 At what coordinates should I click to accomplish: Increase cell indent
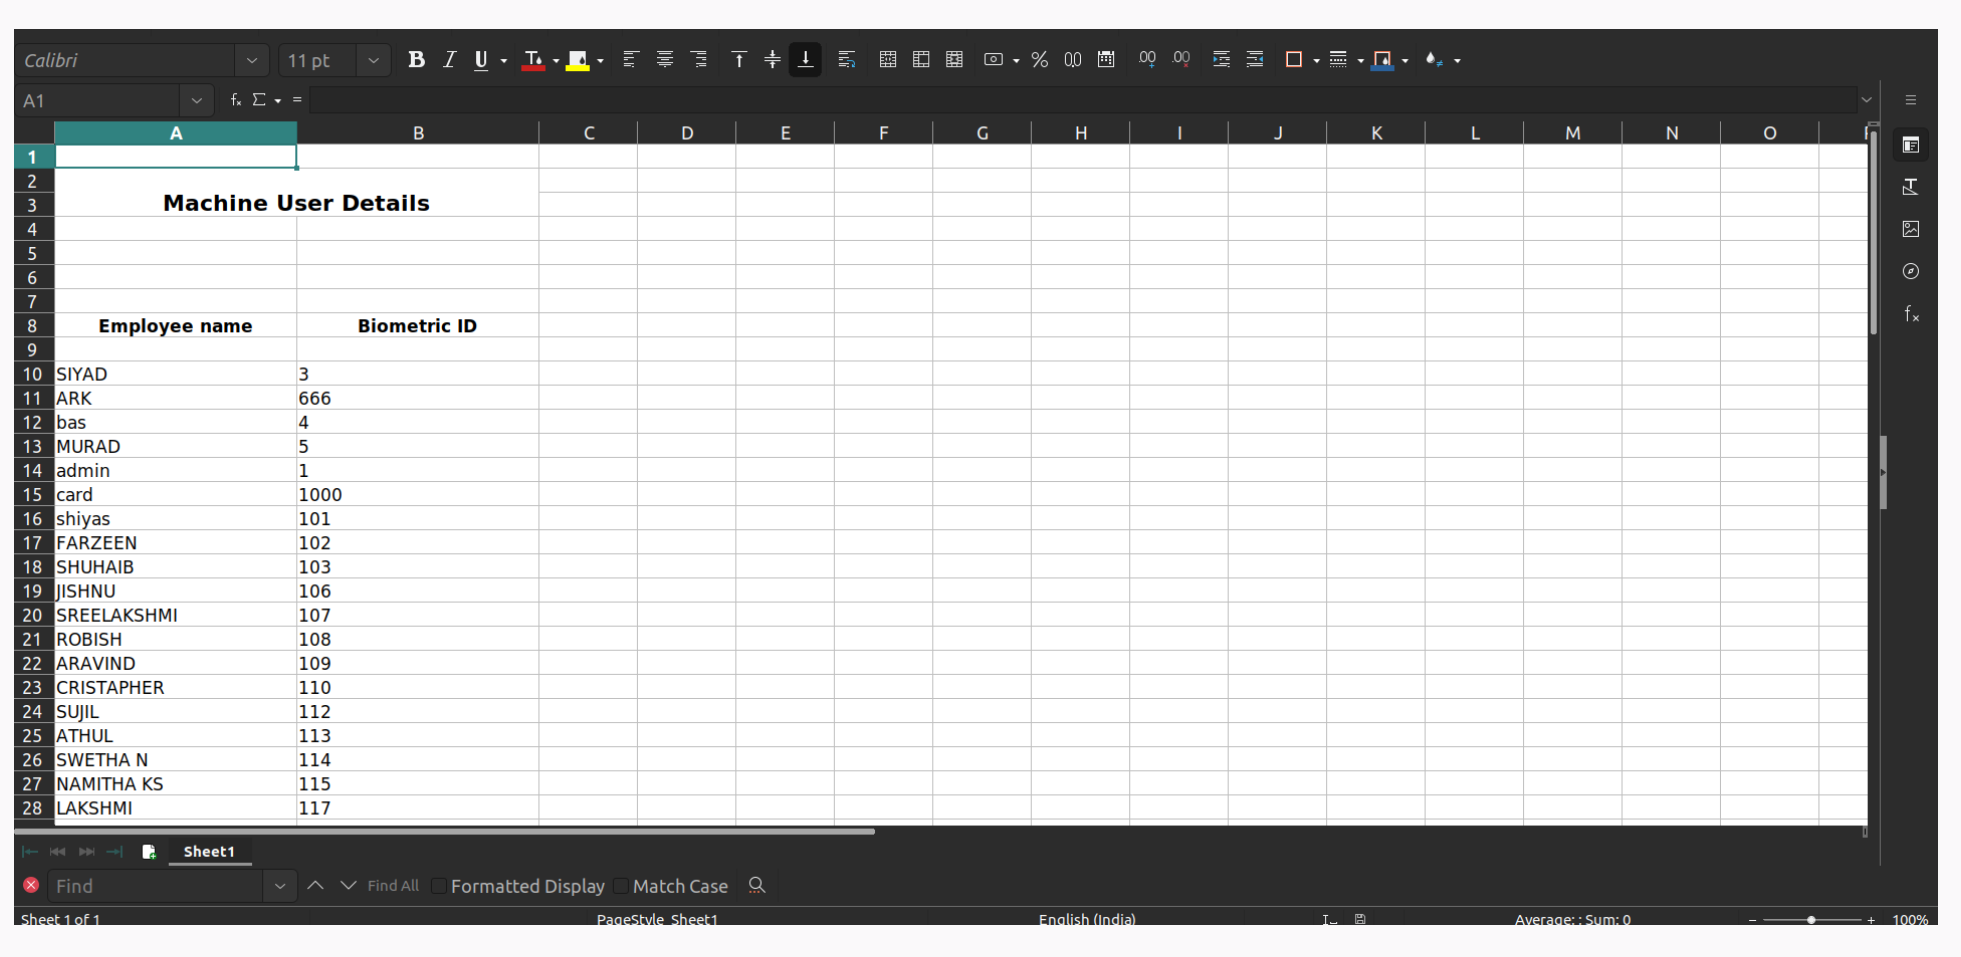pyautogui.click(x=1221, y=60)
